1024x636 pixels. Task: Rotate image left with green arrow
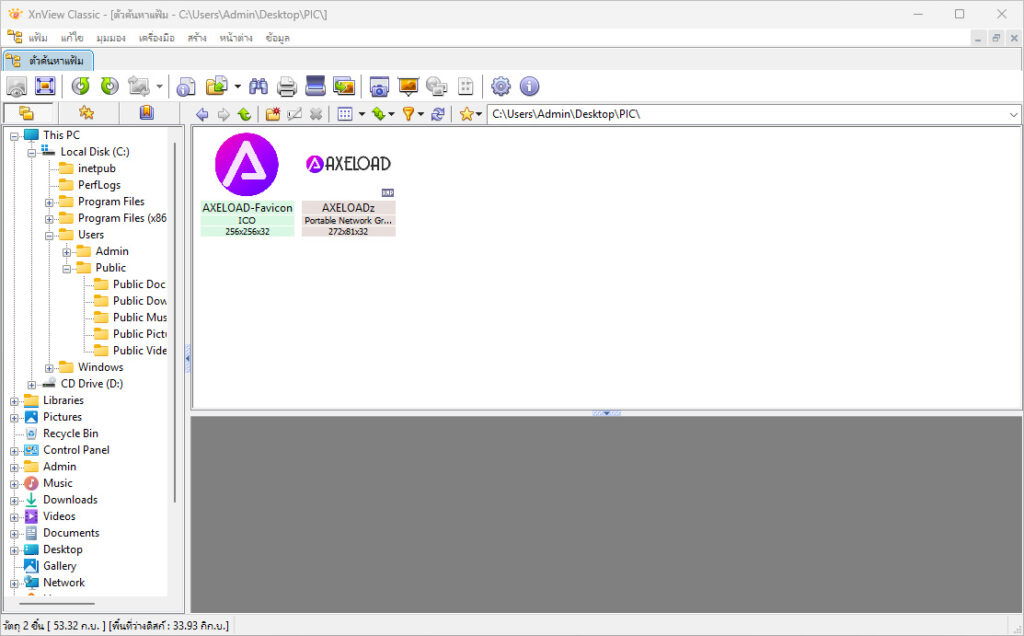click(x=81, y=86)
